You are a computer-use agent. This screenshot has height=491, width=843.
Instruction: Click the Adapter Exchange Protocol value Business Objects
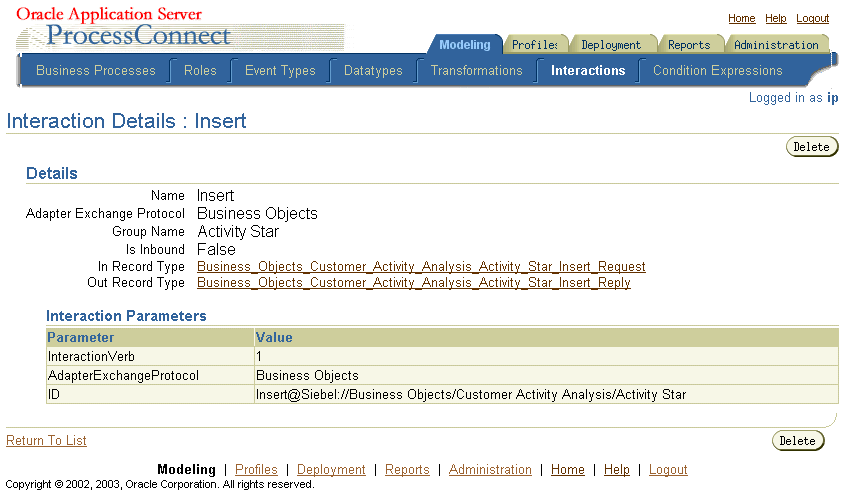257,214
